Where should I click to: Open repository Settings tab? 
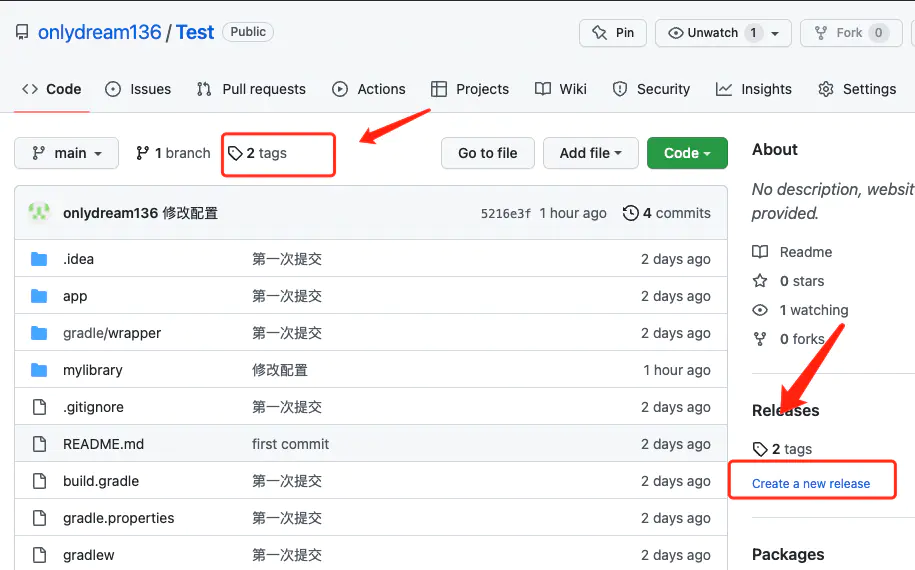(857, 89)
